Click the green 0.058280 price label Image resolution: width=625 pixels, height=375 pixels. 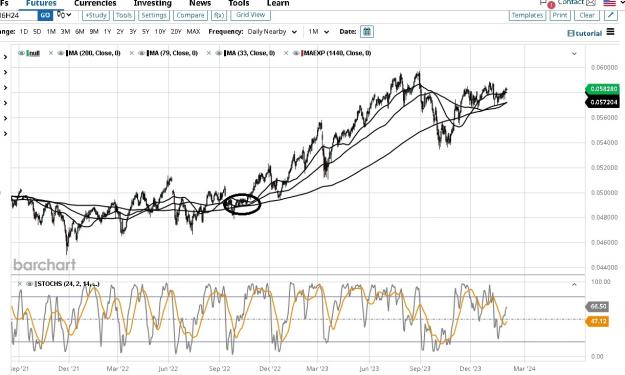(x=603, y=89)
